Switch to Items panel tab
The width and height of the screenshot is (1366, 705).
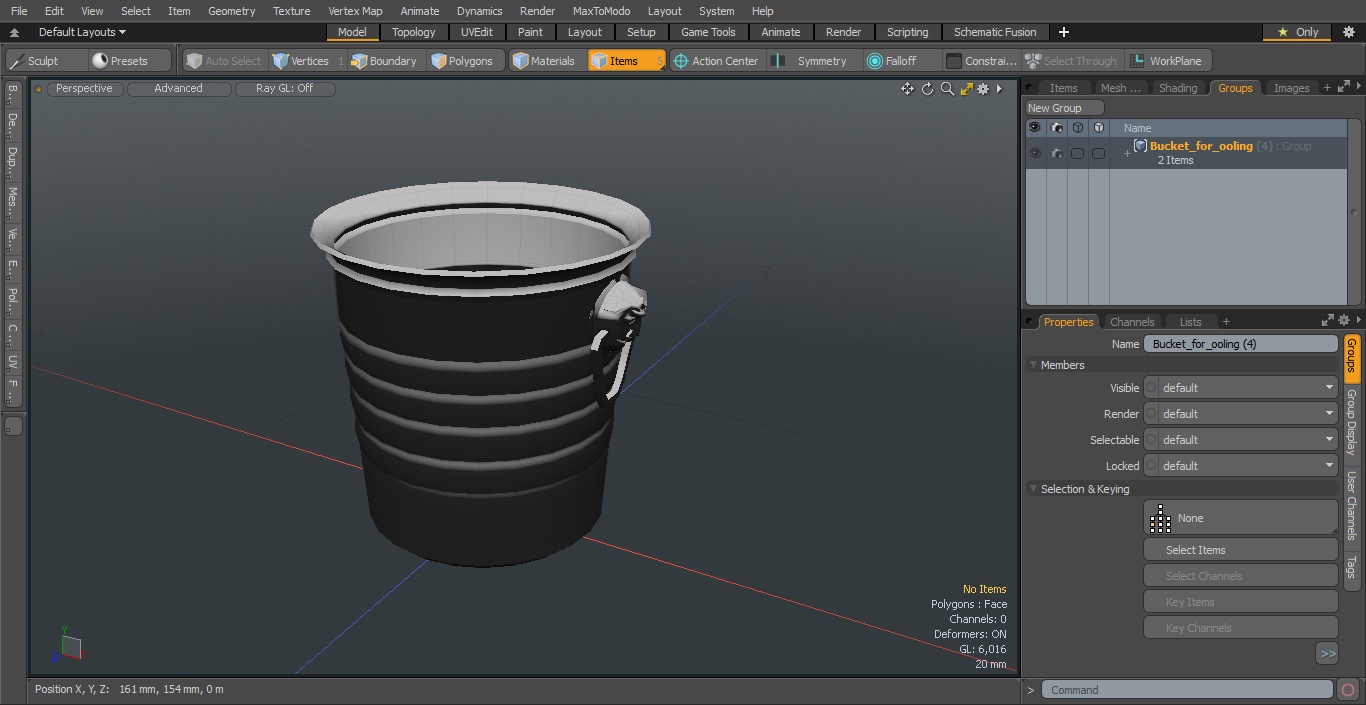1063,88
